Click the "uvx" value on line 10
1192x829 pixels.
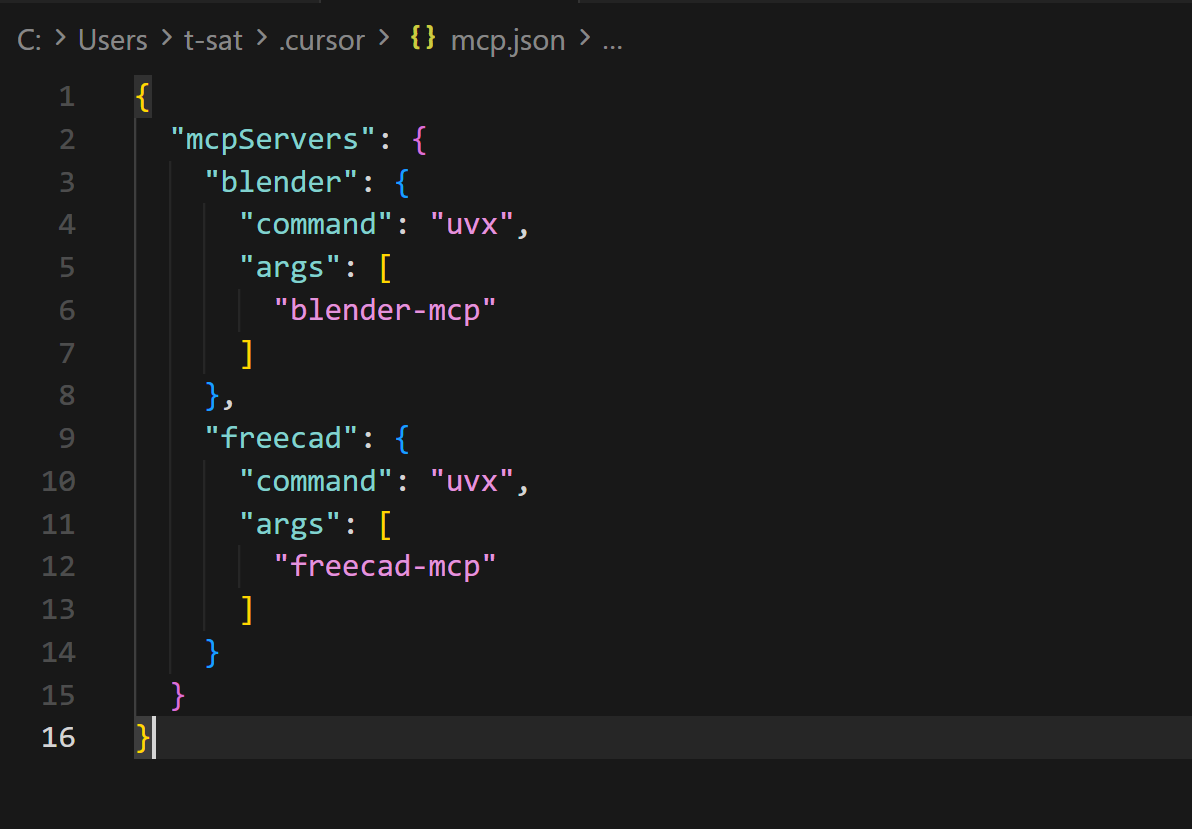[x=471, y=481]
